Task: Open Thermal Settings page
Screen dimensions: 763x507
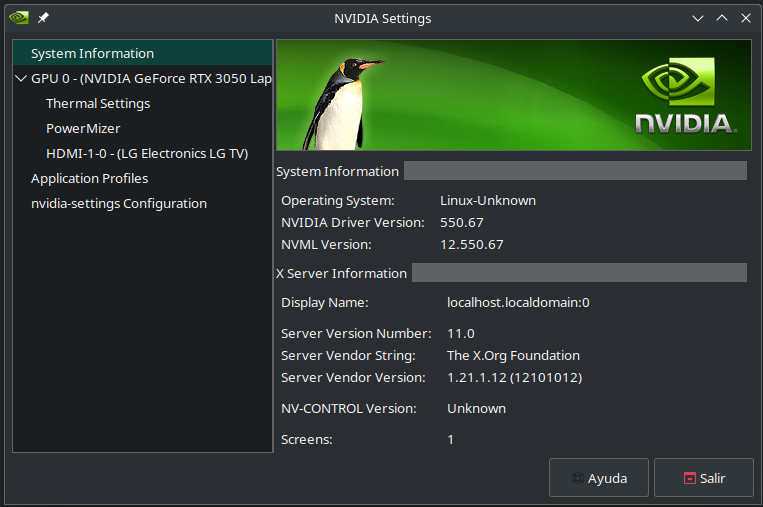Action: 98,103
